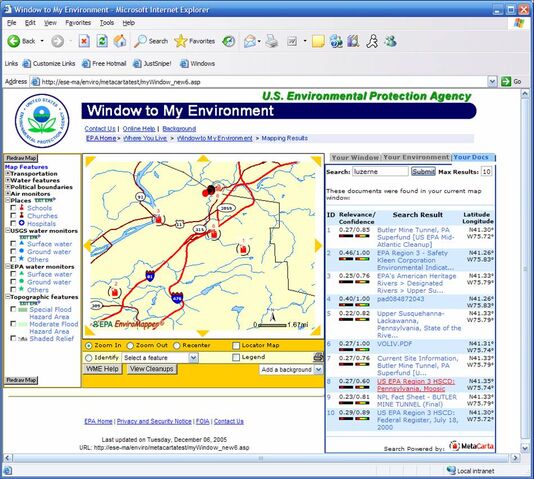Open VOLIV.PDF search result
Image resolution: width=534 pixels, height=479 pixels.
pyautogui.click(x=394, y=344)
